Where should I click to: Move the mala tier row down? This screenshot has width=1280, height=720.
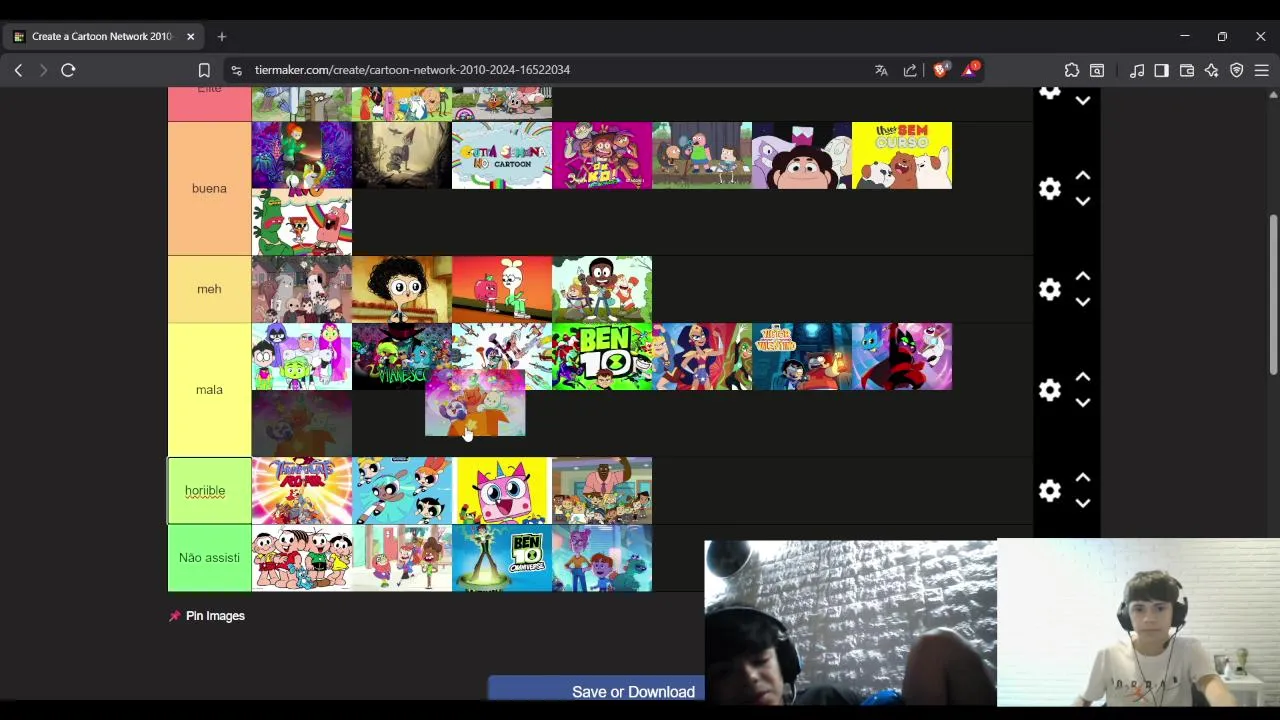(x=1082, y=402)
